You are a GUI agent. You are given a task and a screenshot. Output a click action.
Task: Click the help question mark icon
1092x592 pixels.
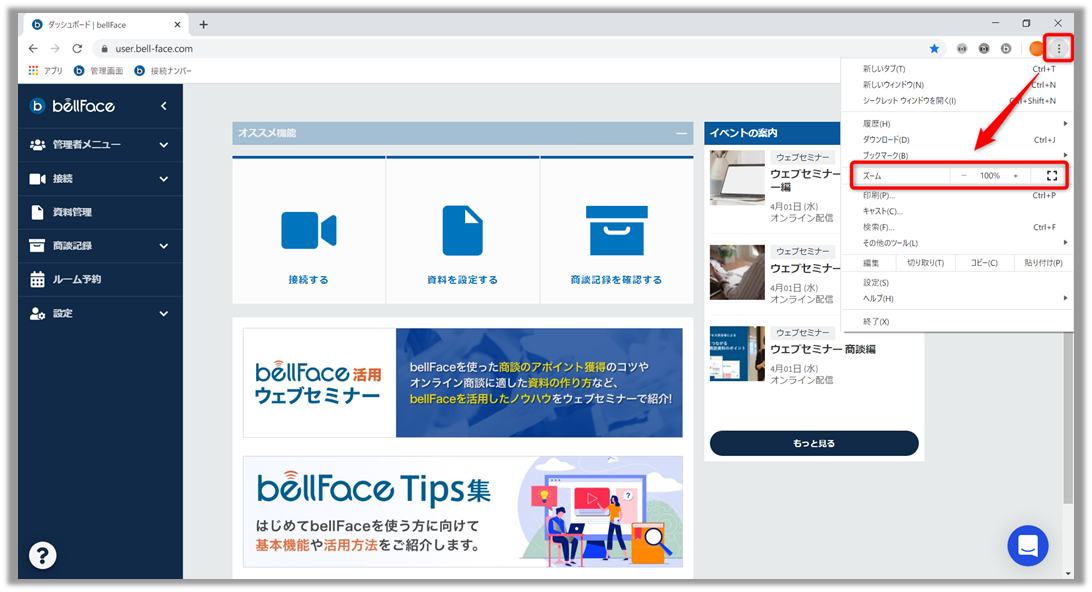pyautogui.click(x=43, y=555)
